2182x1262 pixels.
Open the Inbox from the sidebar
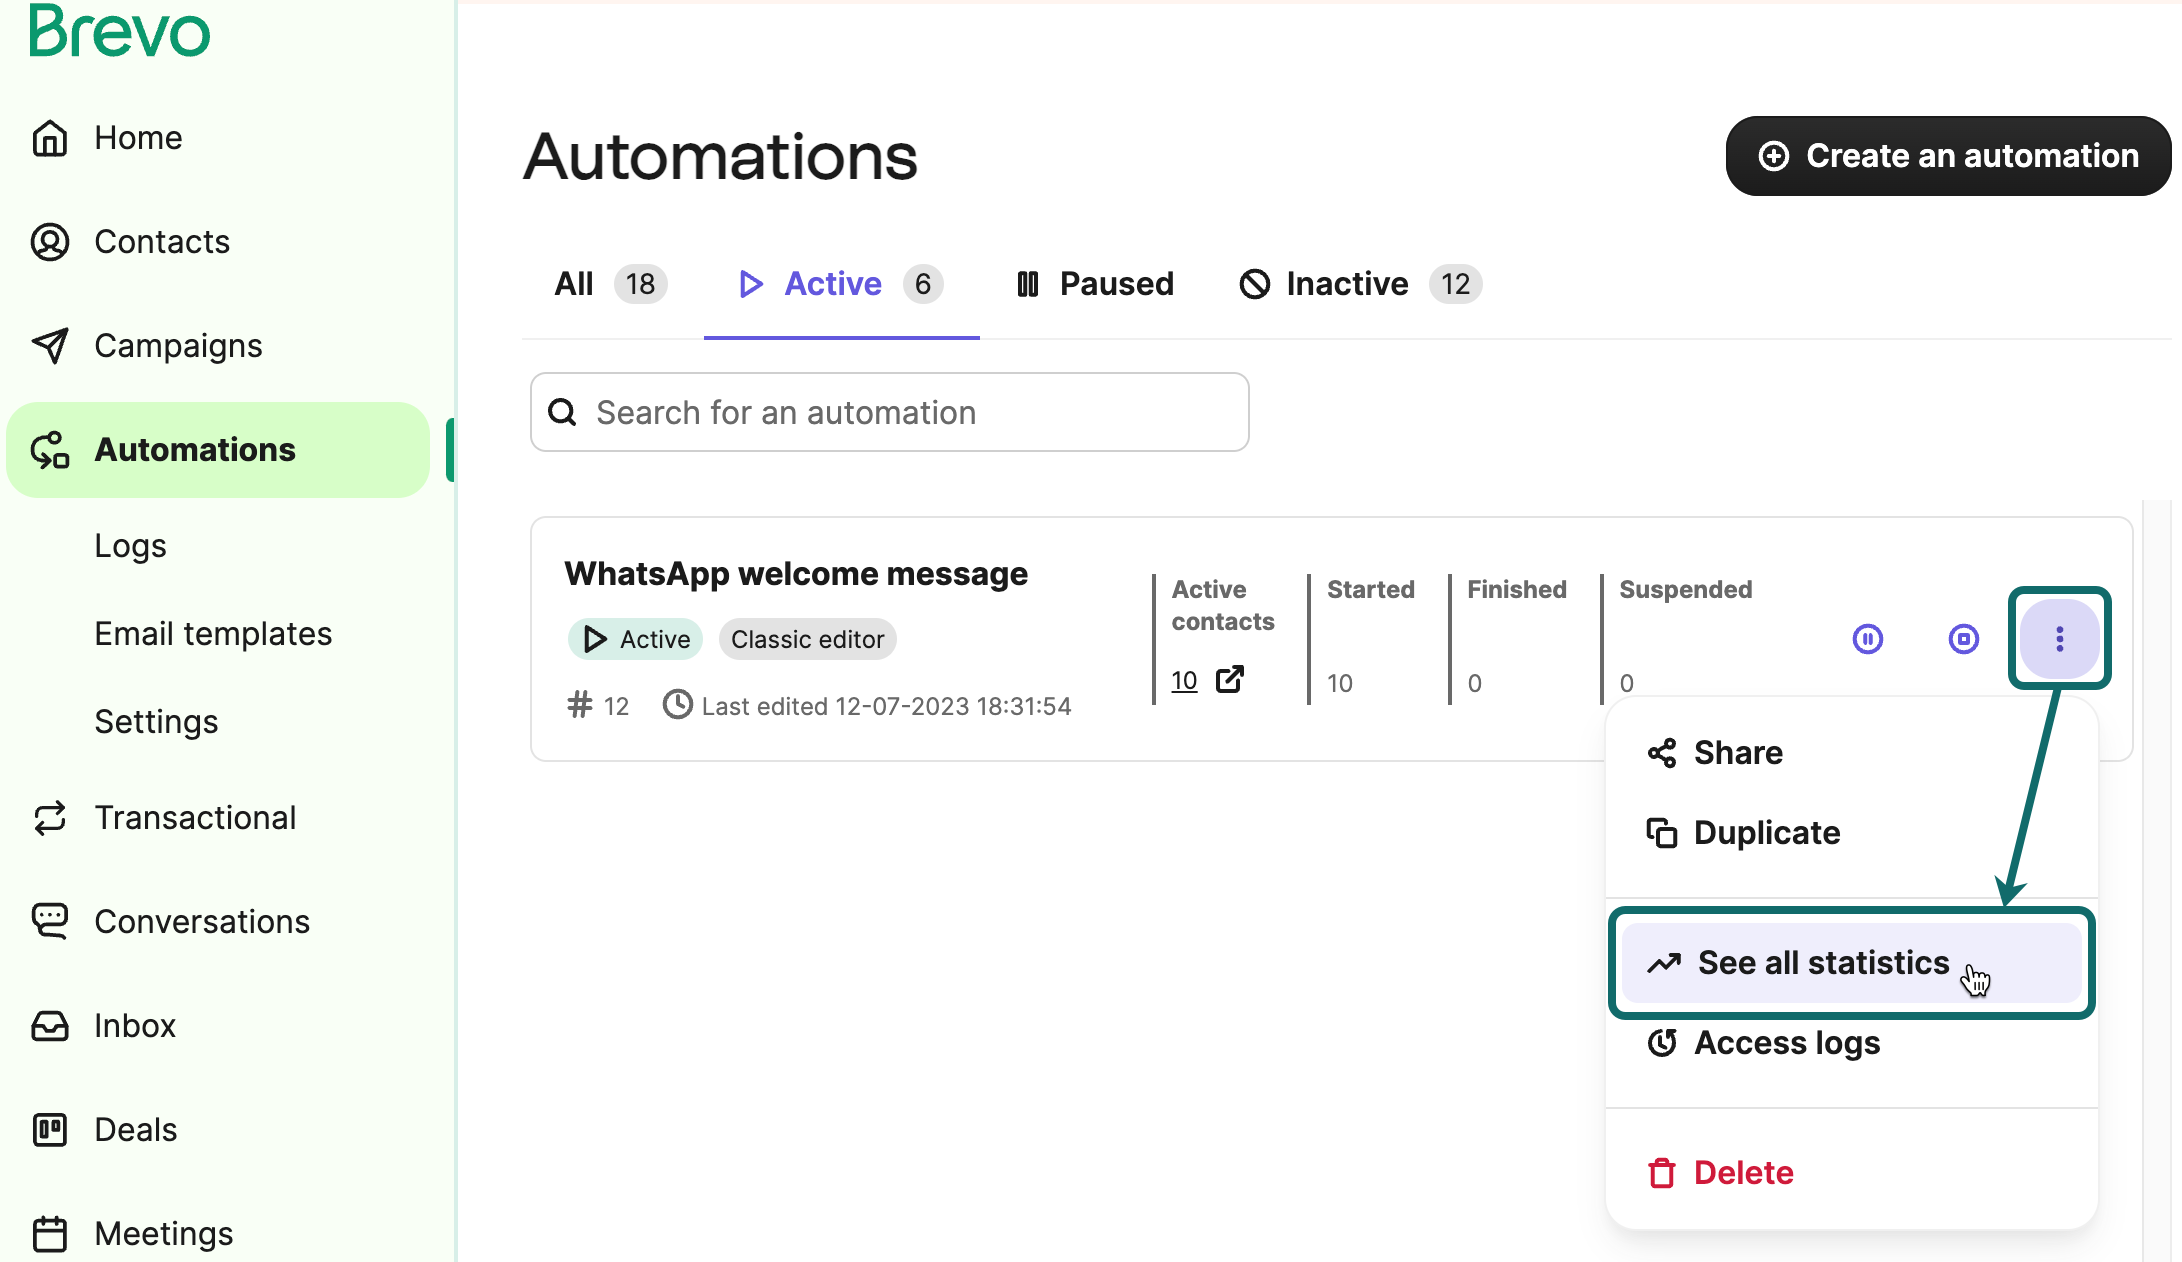[133, 1025]
